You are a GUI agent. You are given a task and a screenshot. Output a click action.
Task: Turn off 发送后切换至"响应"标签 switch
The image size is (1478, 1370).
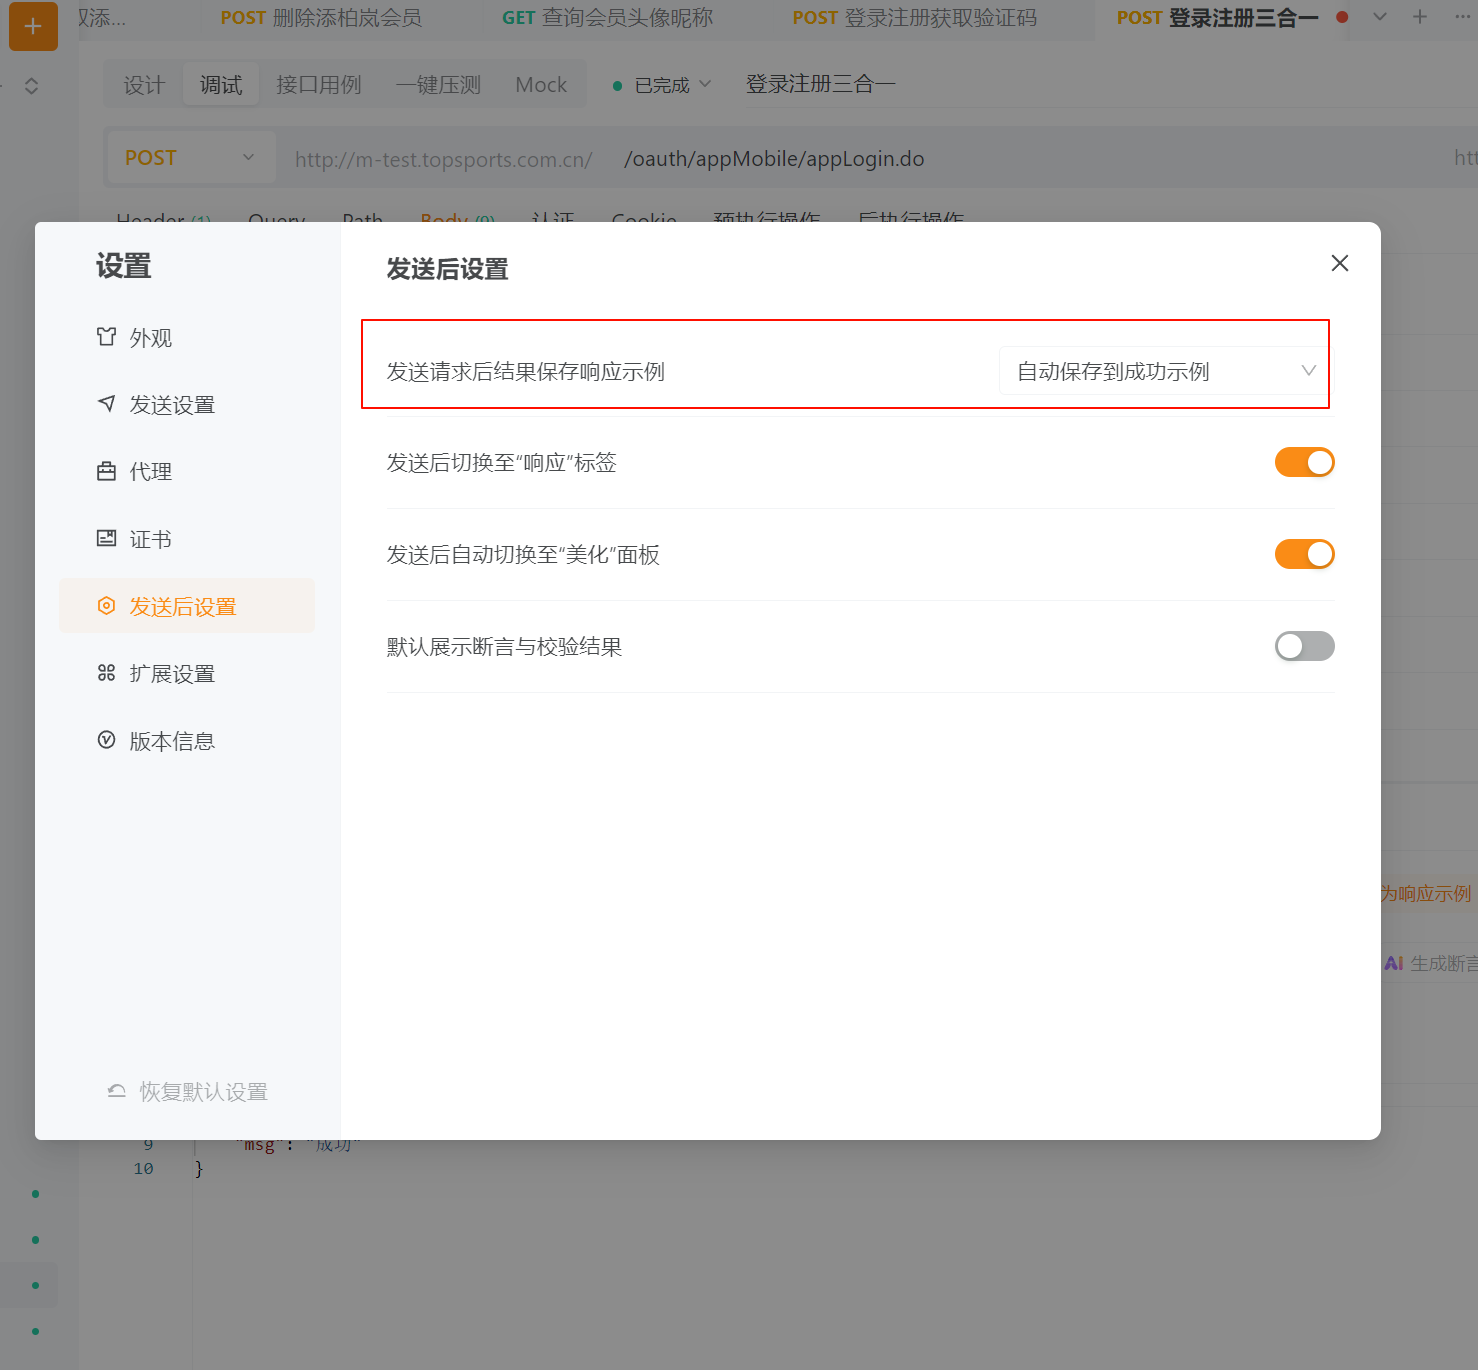(x=1305, y=462)
